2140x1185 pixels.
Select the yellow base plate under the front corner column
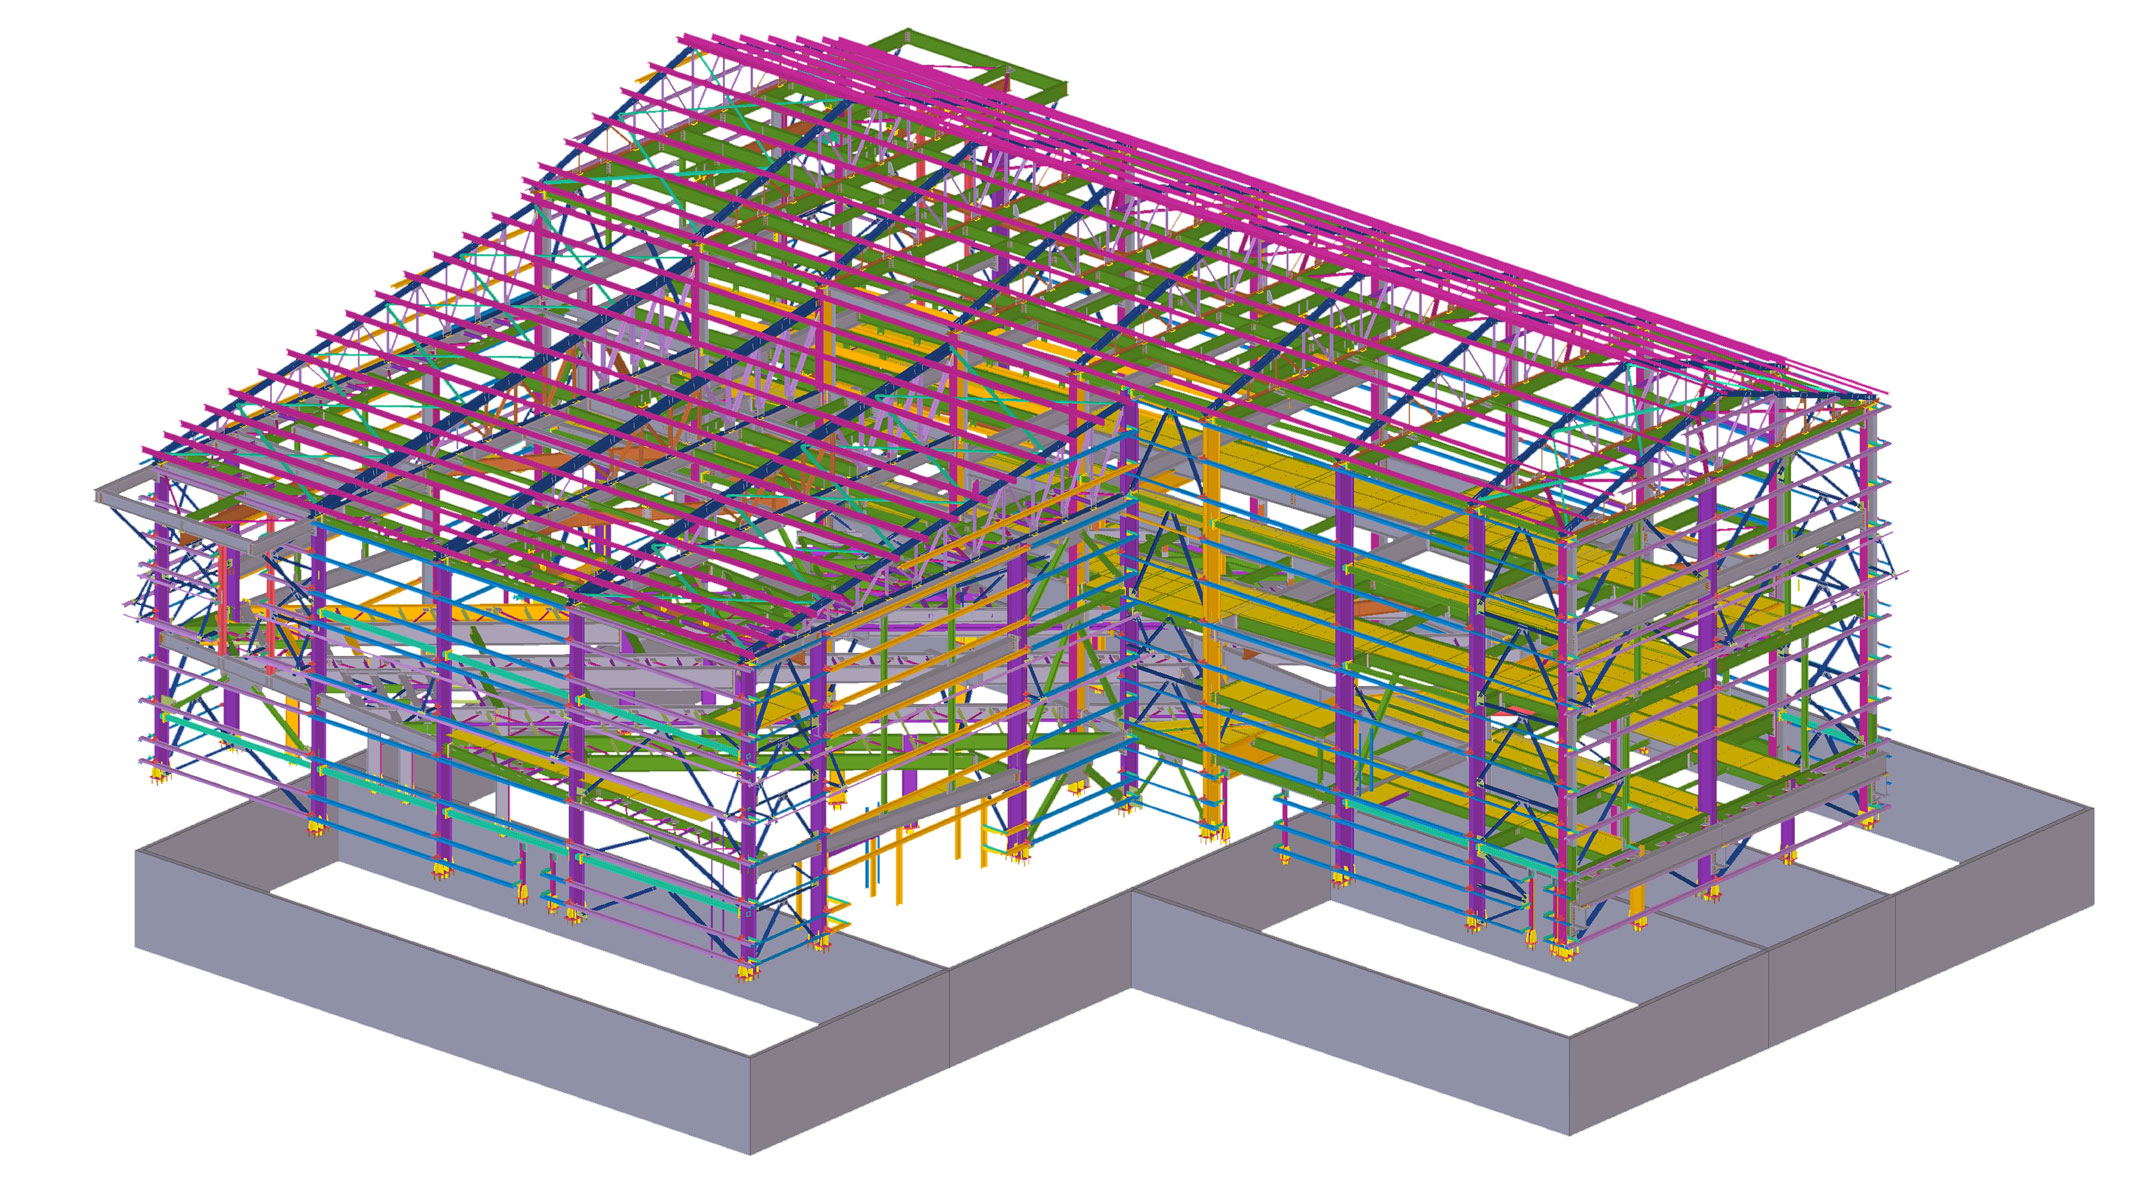point(746,971)
